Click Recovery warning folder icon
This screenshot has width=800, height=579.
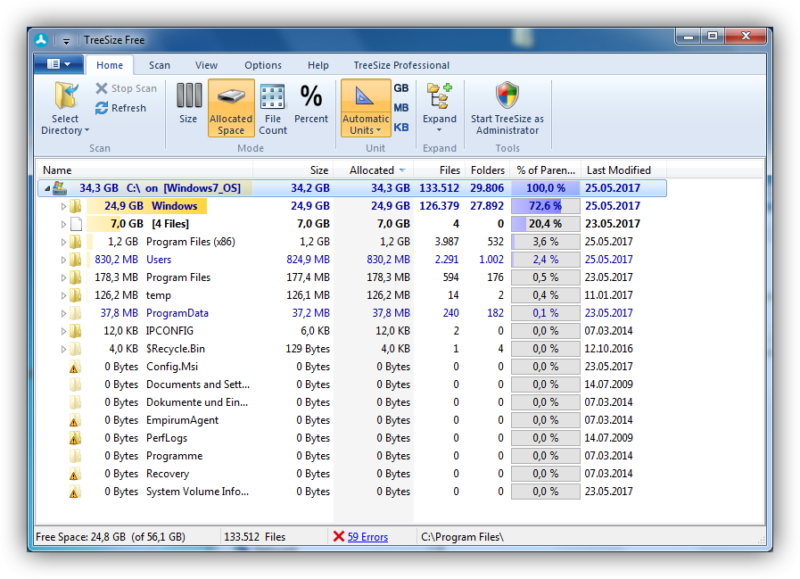click(75, 474)
